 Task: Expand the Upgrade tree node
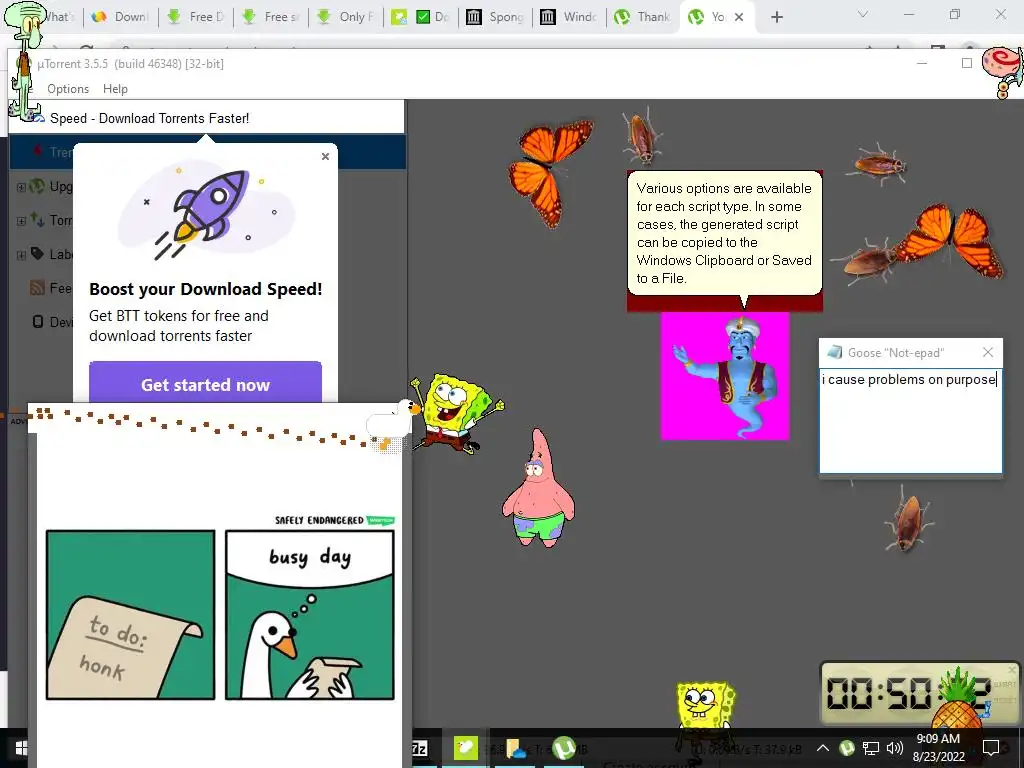click(21, 187)
